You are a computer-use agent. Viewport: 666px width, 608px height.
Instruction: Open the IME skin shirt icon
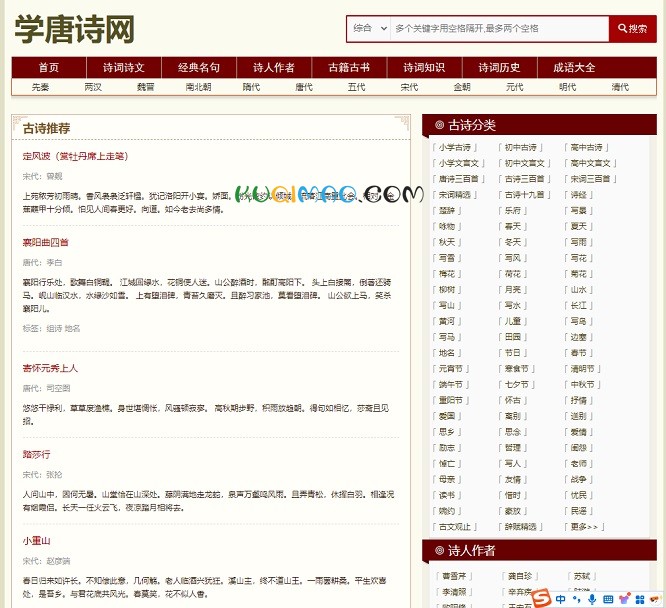click(x=624, y=600)
